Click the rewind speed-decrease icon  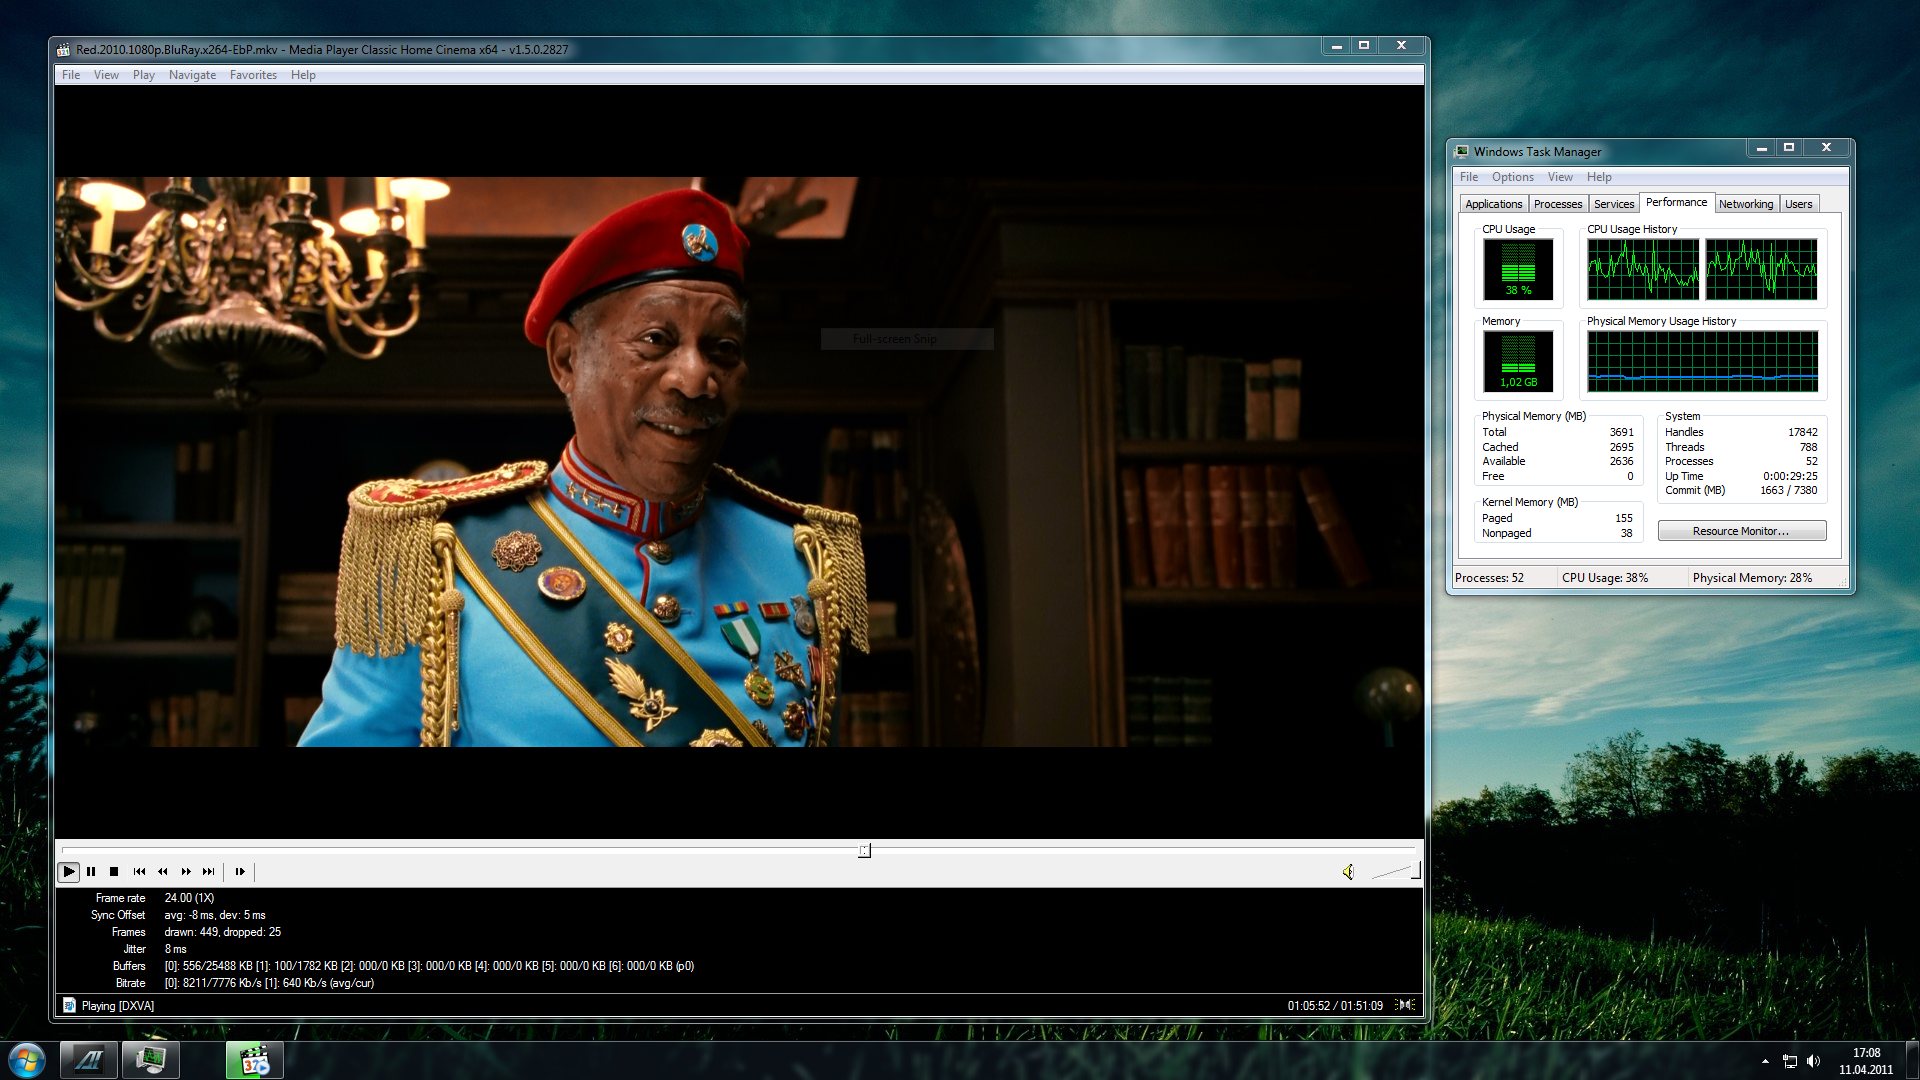(x=163, y=872)
